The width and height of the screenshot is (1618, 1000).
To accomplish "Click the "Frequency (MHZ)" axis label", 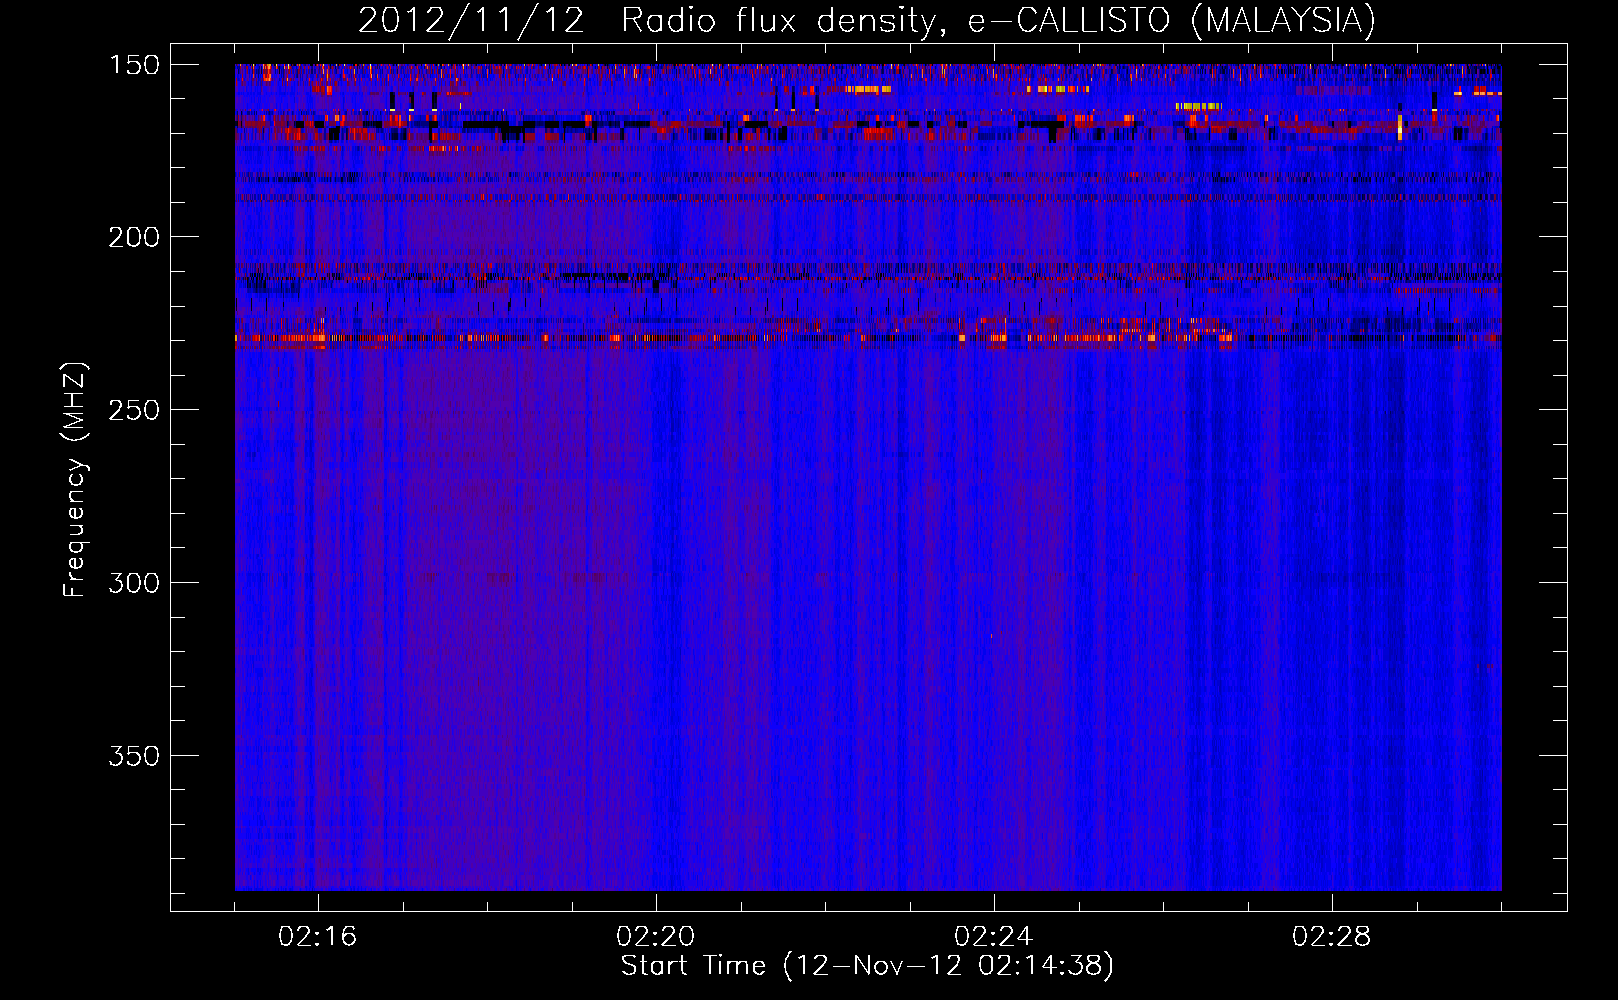I will coord(75,480).
